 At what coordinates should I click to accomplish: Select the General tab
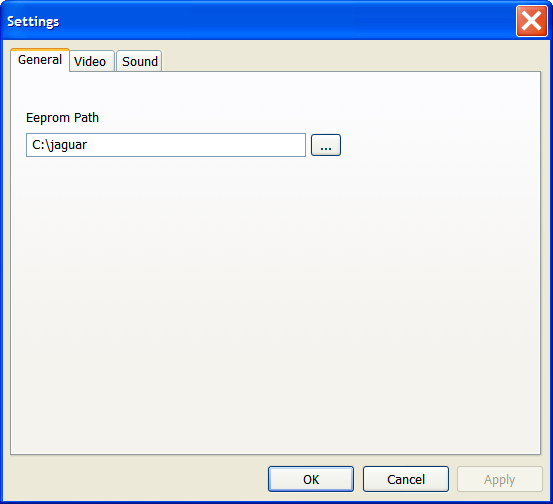pyautogui.click(x=40, y=60)
